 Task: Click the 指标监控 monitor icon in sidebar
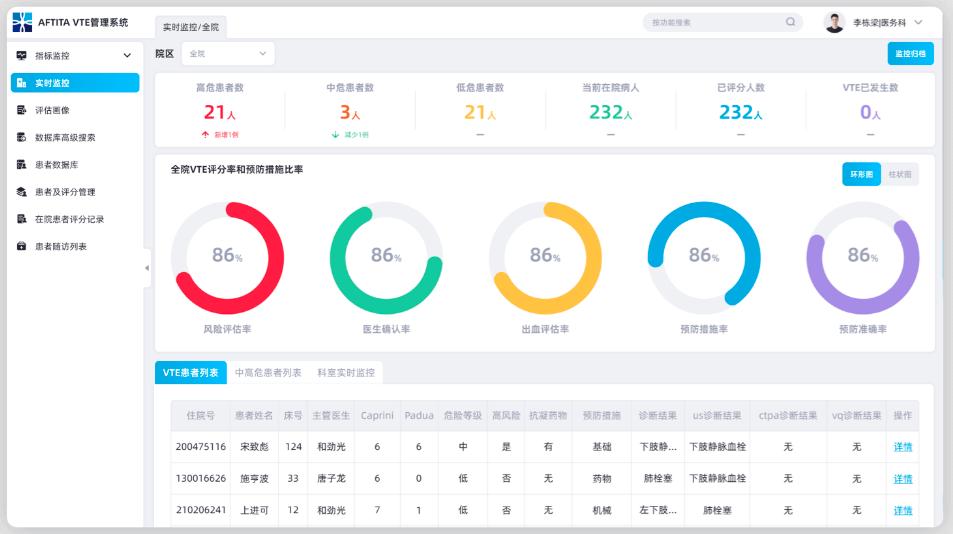click(x=21, y=56)
